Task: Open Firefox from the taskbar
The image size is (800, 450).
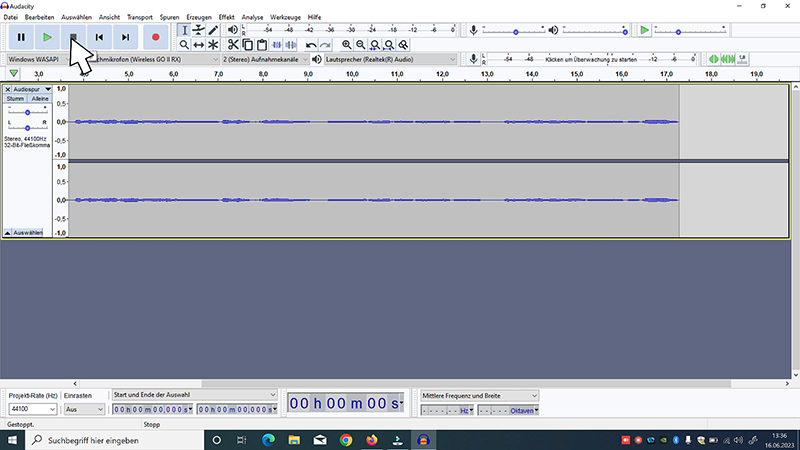Action: 371,440
